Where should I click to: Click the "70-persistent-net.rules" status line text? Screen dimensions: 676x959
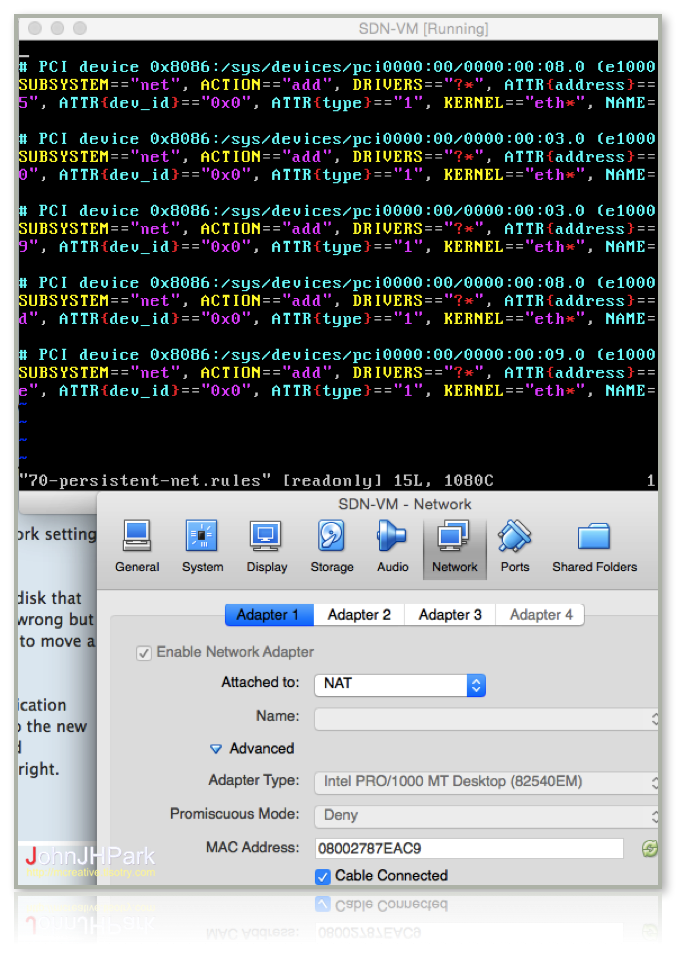click(143, 481)
